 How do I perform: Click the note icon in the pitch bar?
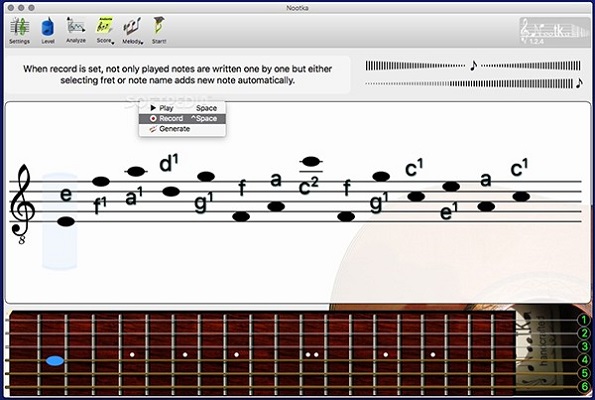pyautogui.click(x=473, y=66)
